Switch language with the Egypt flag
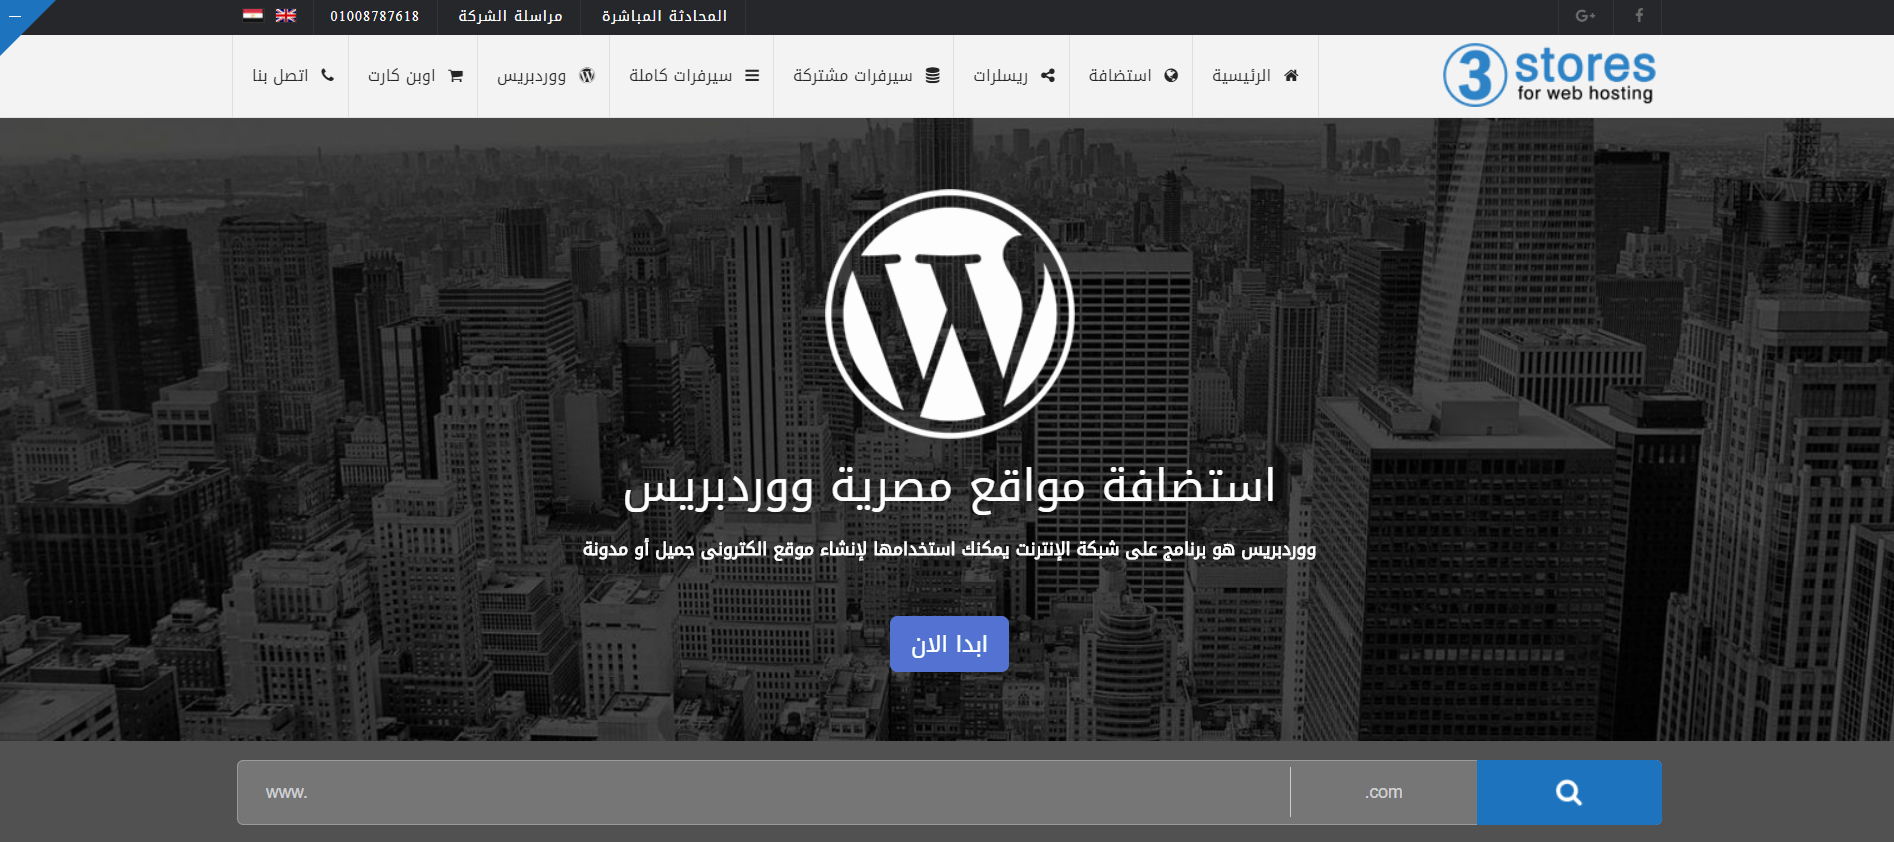 point(253,15)
